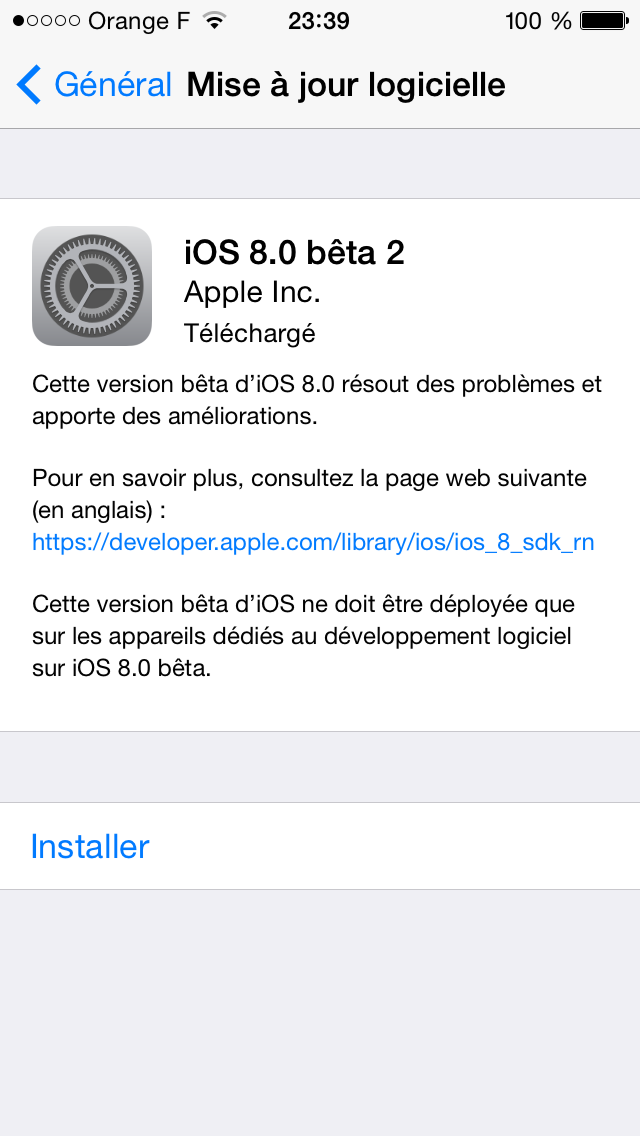Tap the 100 % battery percentage
This screenshot has height=1136, width=640.
click(539, 21)
